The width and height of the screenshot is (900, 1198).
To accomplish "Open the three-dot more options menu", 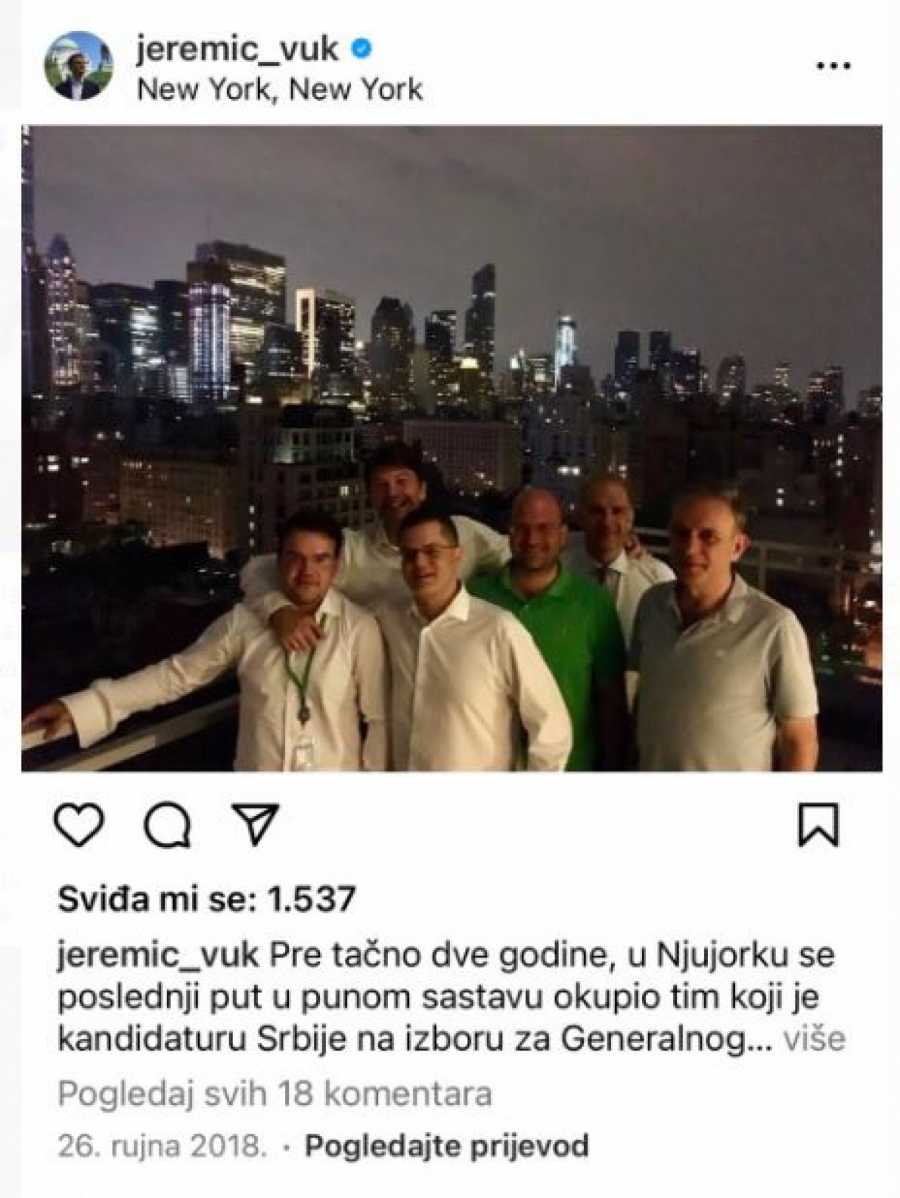I will 834,66.
